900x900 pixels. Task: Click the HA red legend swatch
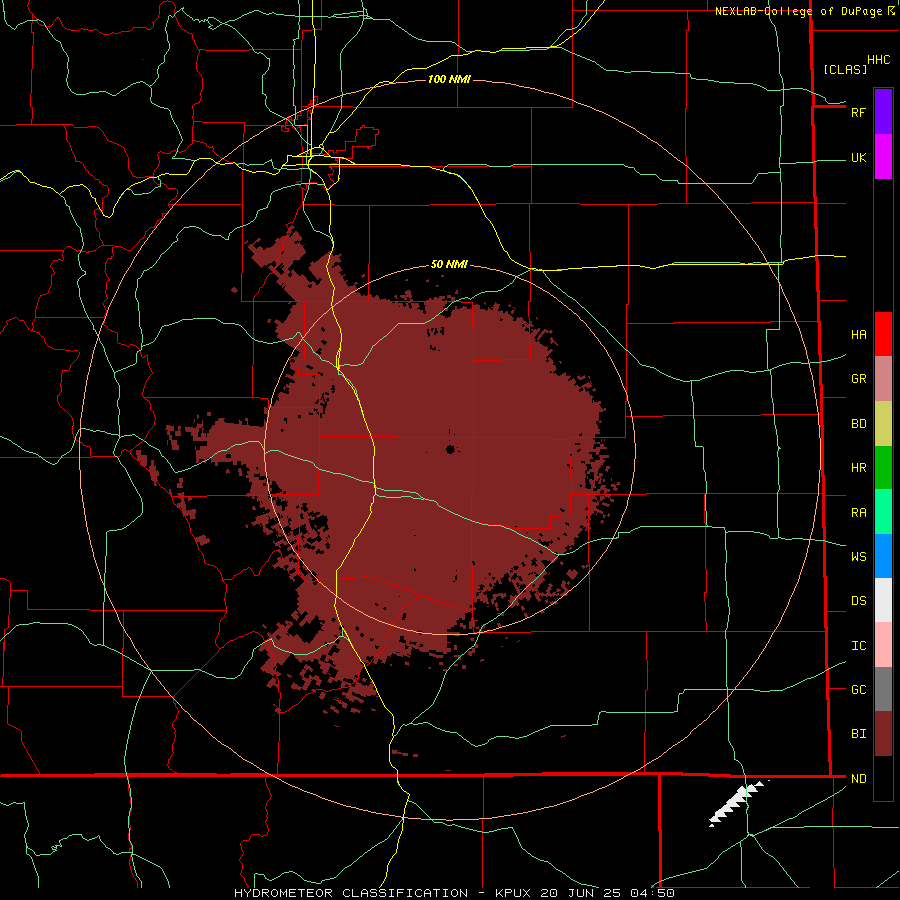coord(883,334)
